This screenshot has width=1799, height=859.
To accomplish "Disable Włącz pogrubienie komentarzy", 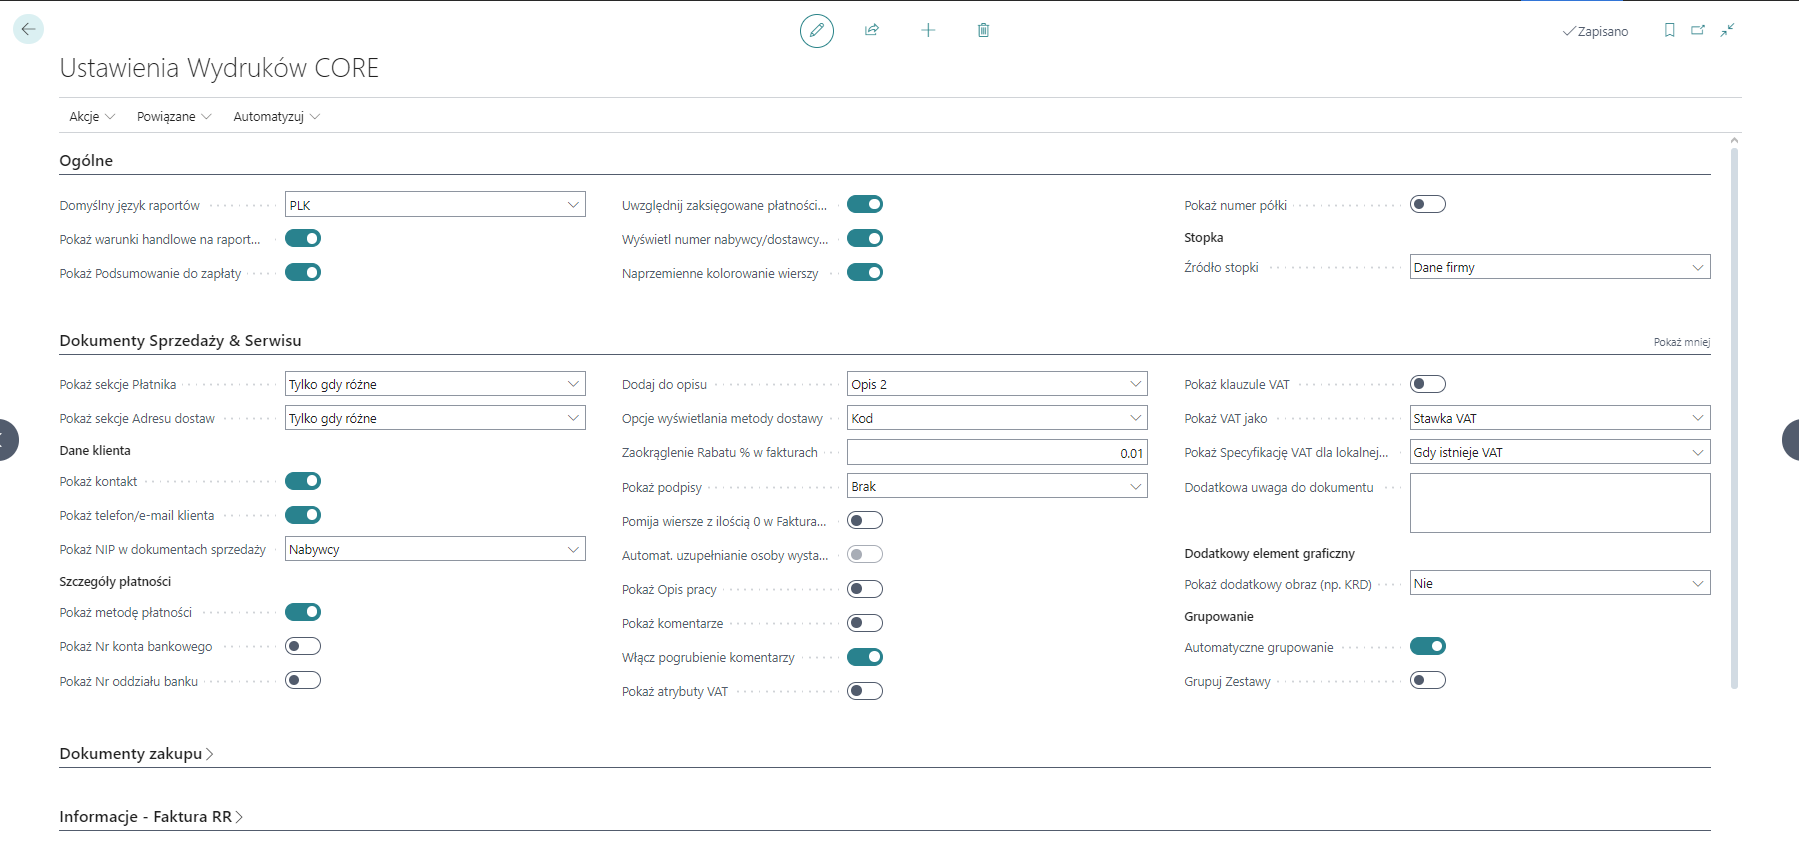I will click(865, 657).
